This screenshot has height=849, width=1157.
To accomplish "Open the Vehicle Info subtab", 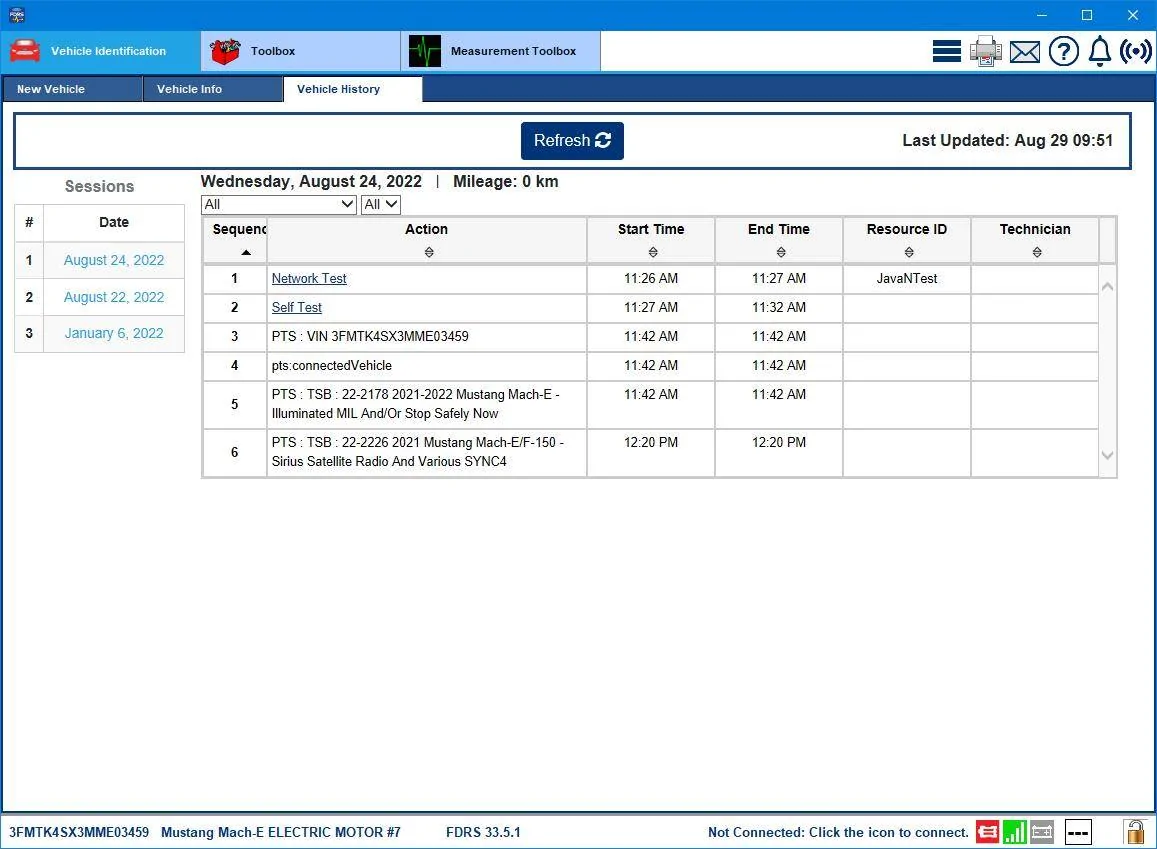I will tap(213, 89).
